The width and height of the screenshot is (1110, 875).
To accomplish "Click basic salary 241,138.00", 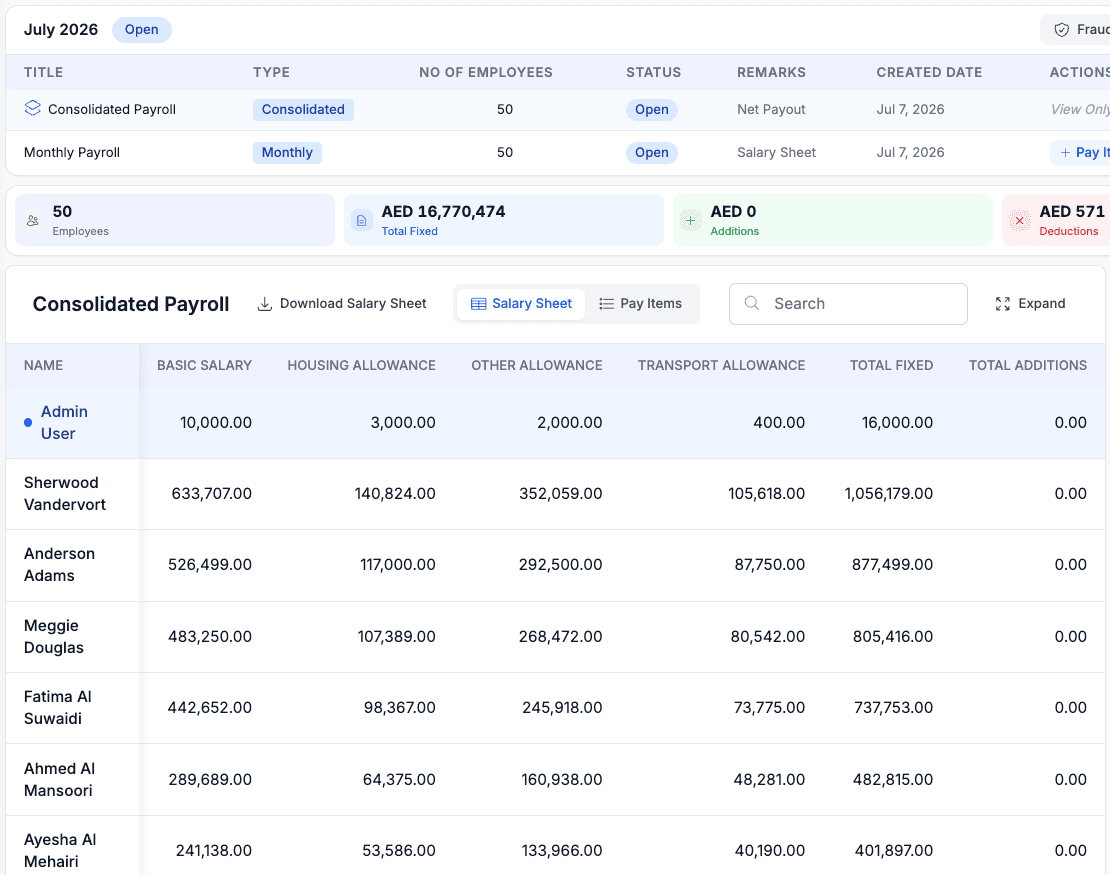I will (214, 850).
